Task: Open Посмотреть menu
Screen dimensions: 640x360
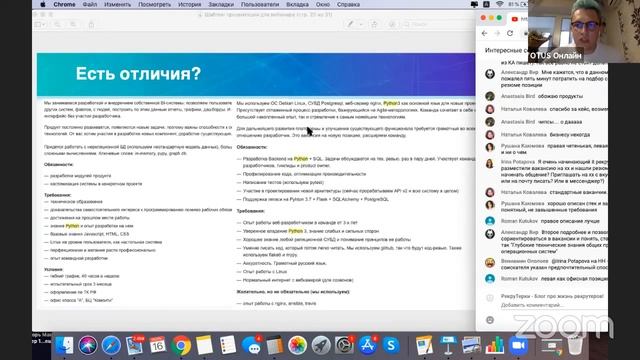Action: click(x=154, y=4)
